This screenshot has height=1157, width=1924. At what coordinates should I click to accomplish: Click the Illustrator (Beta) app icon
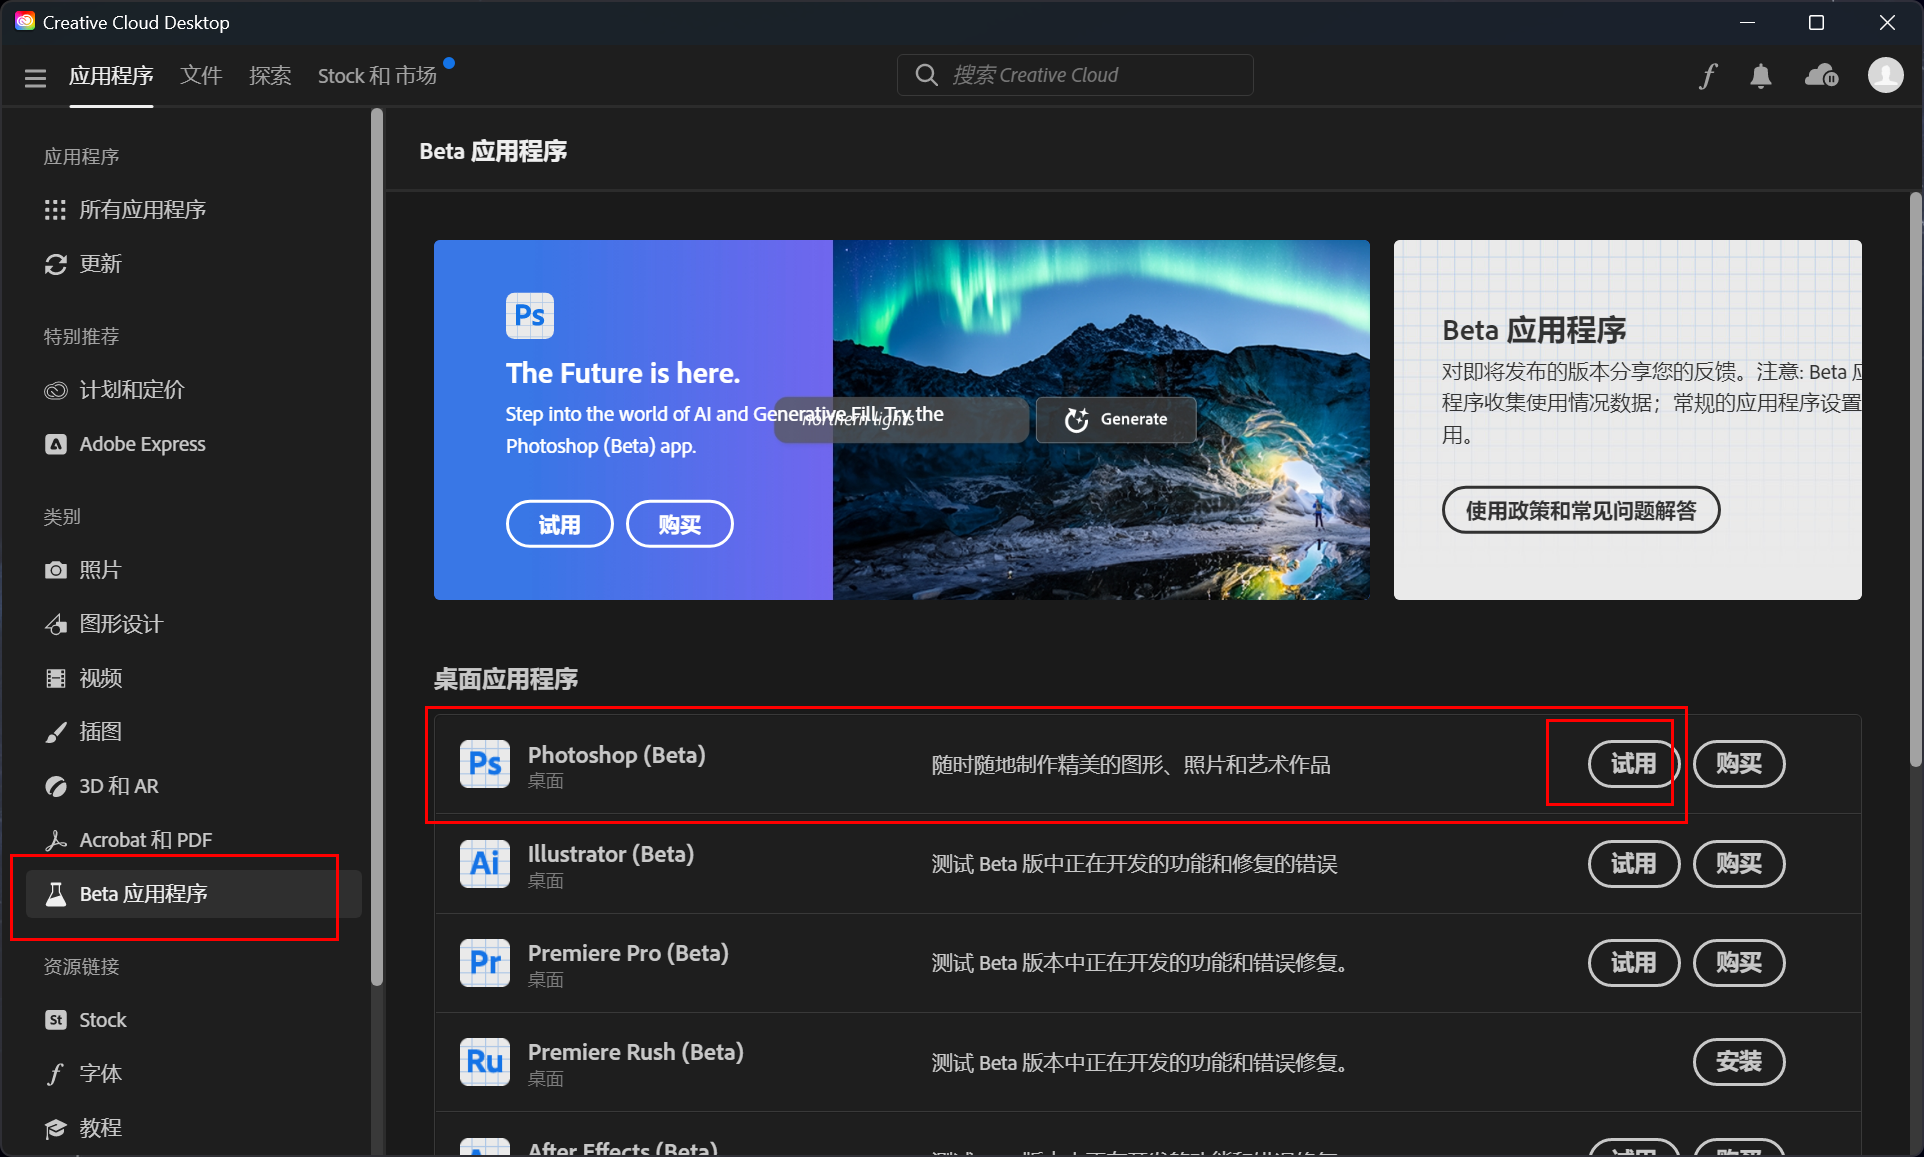485,863
